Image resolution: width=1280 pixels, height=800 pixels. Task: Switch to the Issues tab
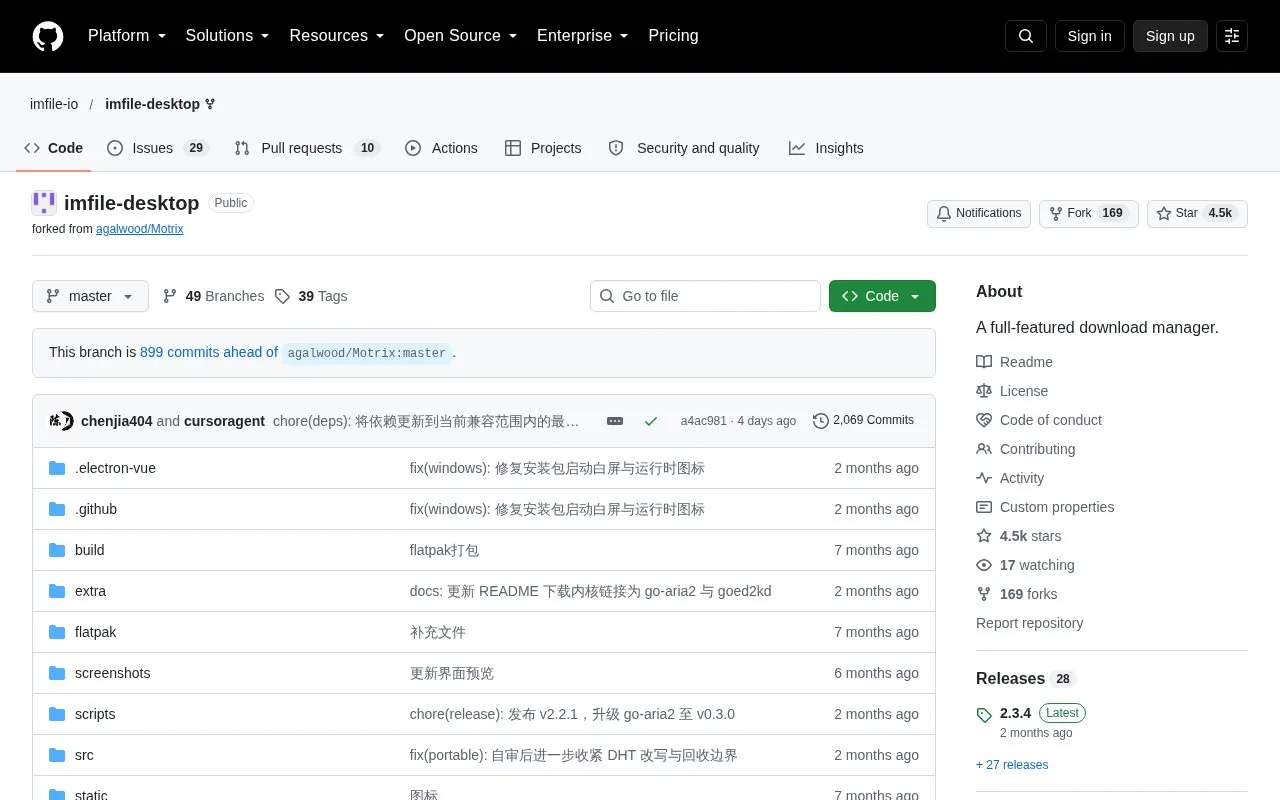(x=157, y=148)
